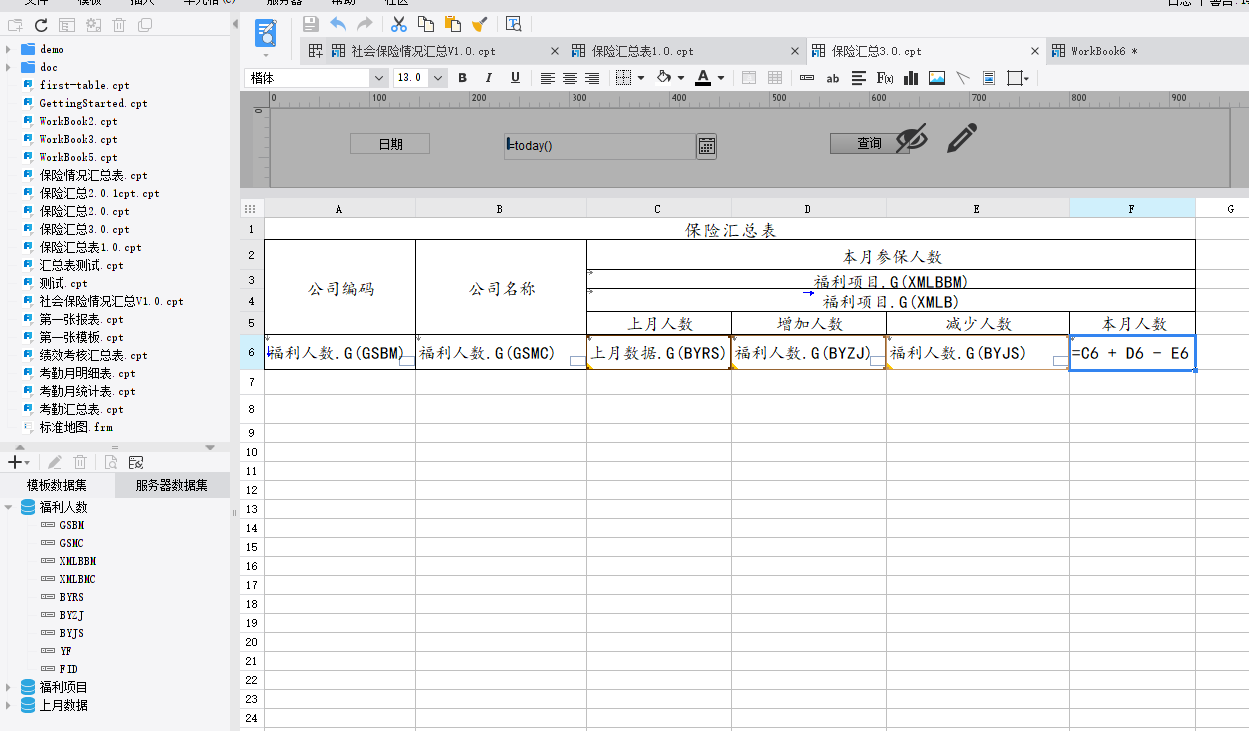Click the 日期 label widget
This screenshot has width=1249, height=731.
(390, 144)
